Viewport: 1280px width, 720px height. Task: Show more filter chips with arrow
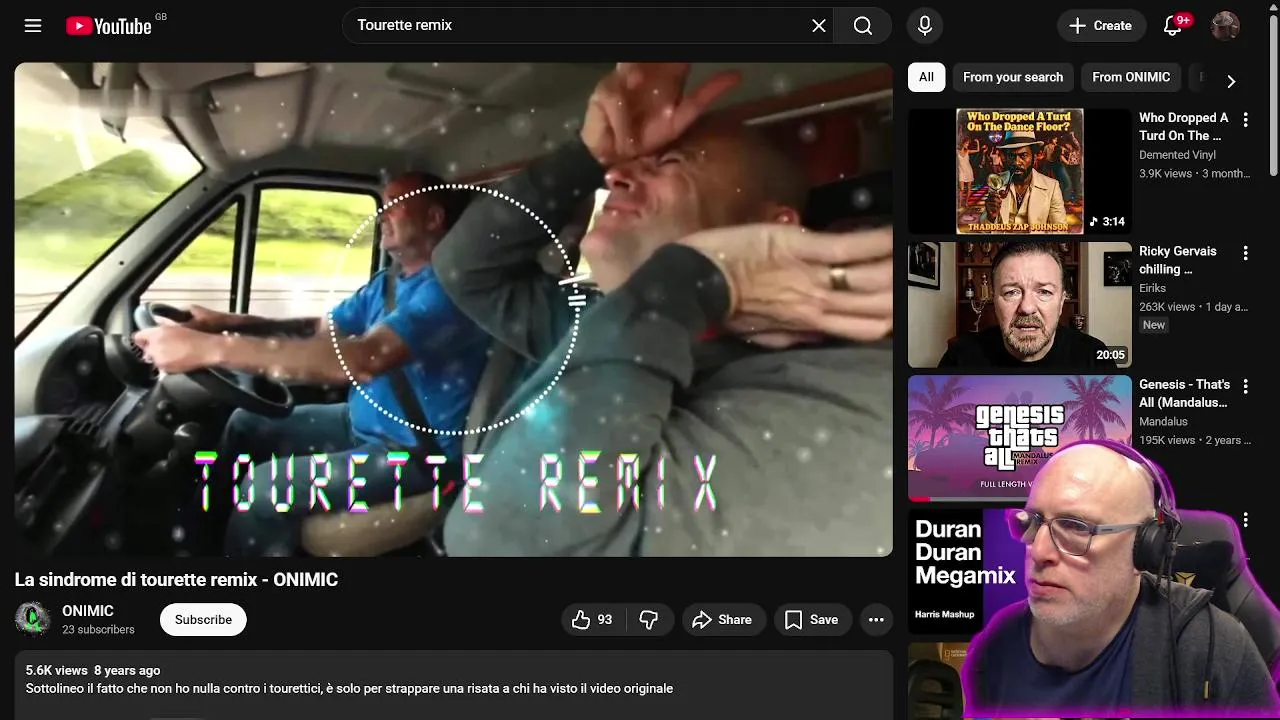click(1231, 81)
